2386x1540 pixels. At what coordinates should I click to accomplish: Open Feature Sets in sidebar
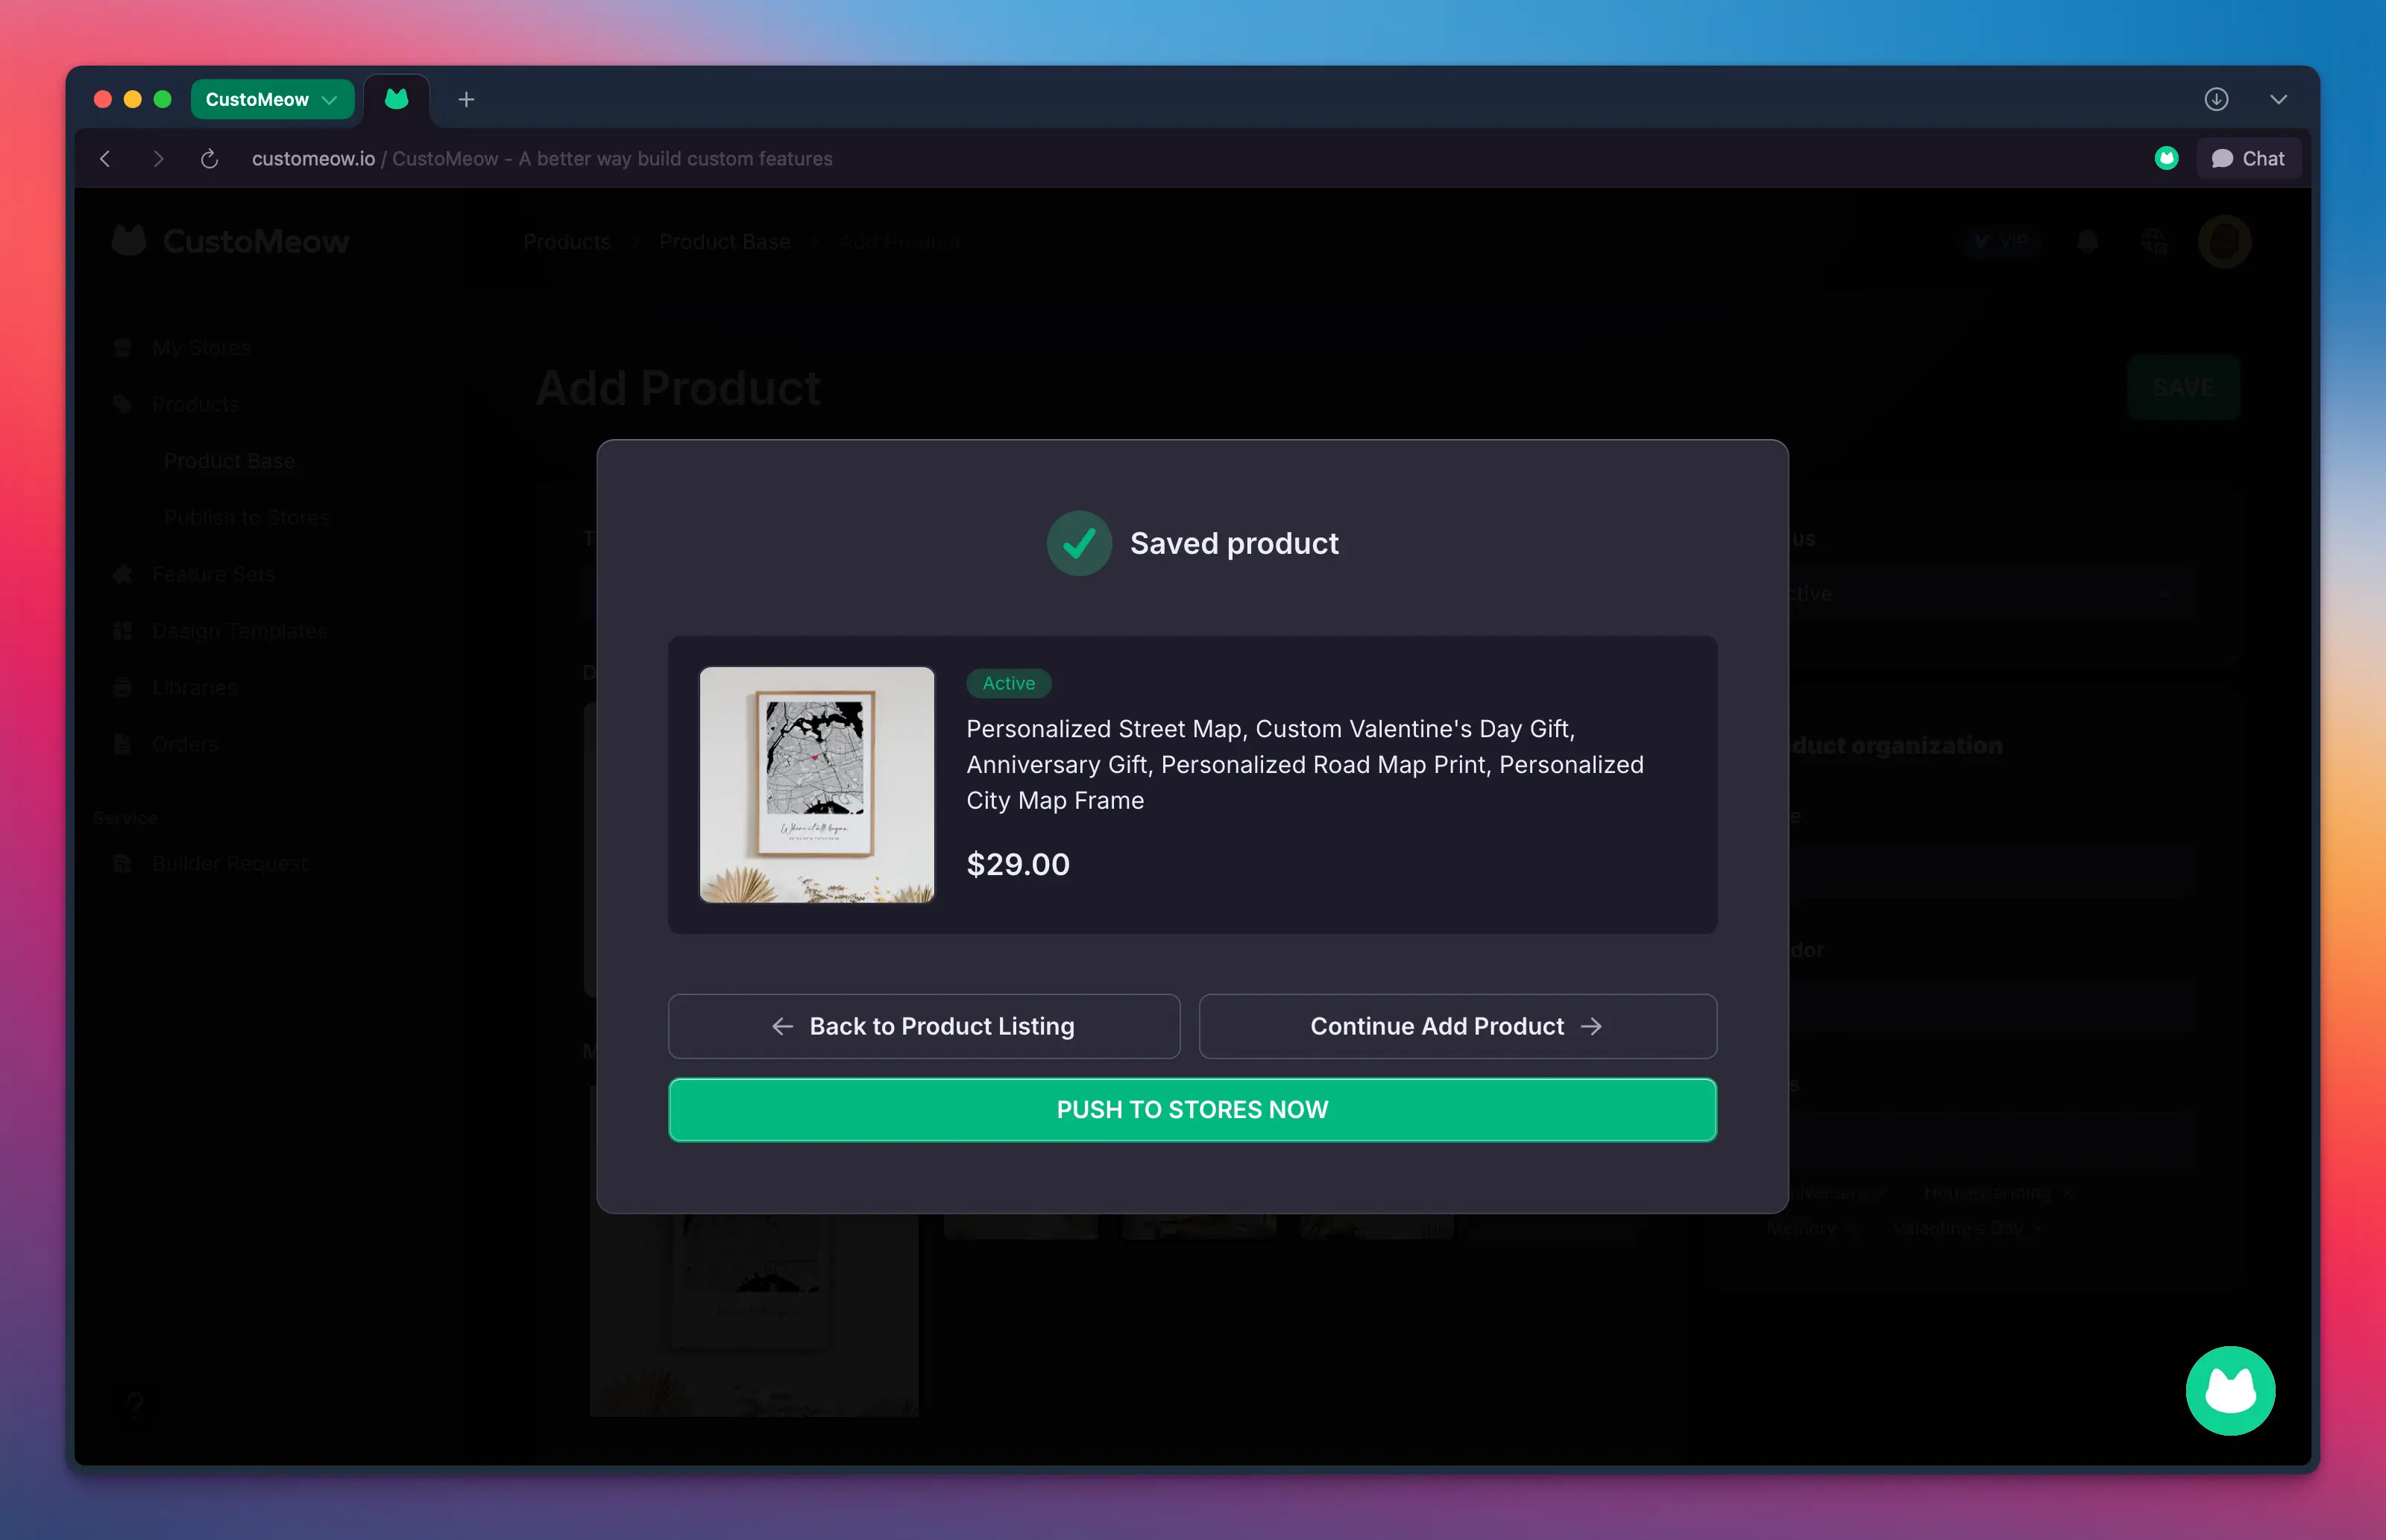[213, 574]
